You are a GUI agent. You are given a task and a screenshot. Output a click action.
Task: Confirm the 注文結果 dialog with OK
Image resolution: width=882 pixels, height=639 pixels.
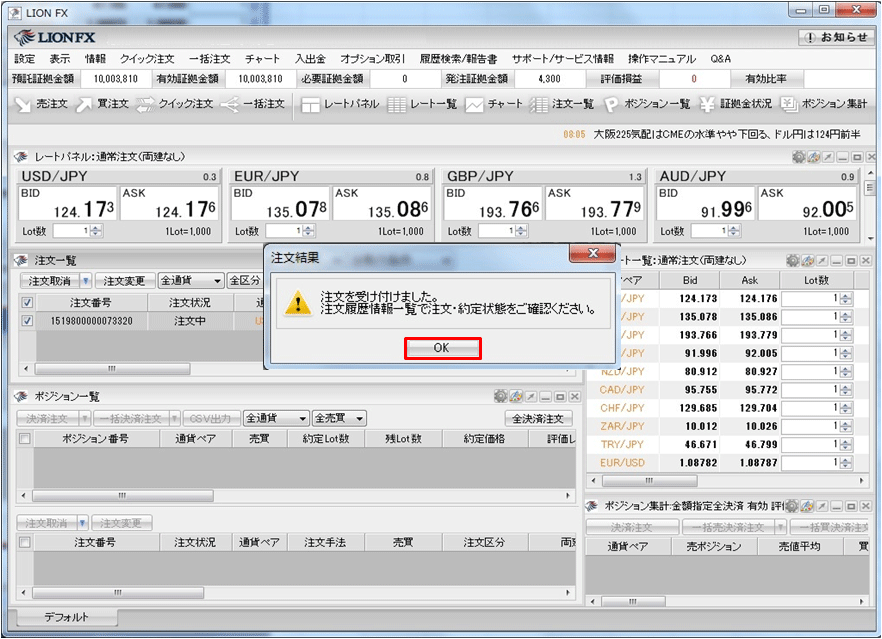click(x=442, y=348)
